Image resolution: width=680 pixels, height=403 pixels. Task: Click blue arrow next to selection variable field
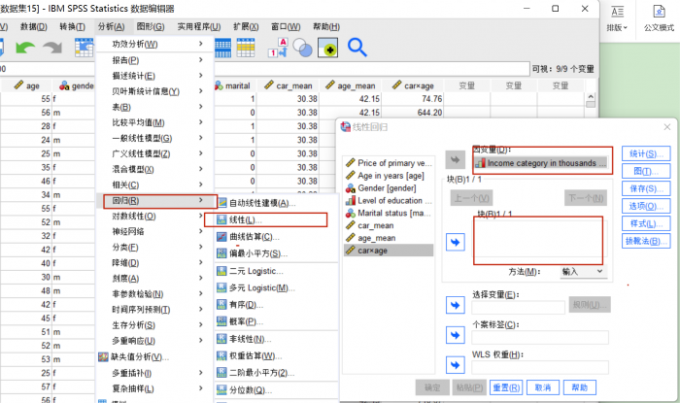click(x=455, y=305)
